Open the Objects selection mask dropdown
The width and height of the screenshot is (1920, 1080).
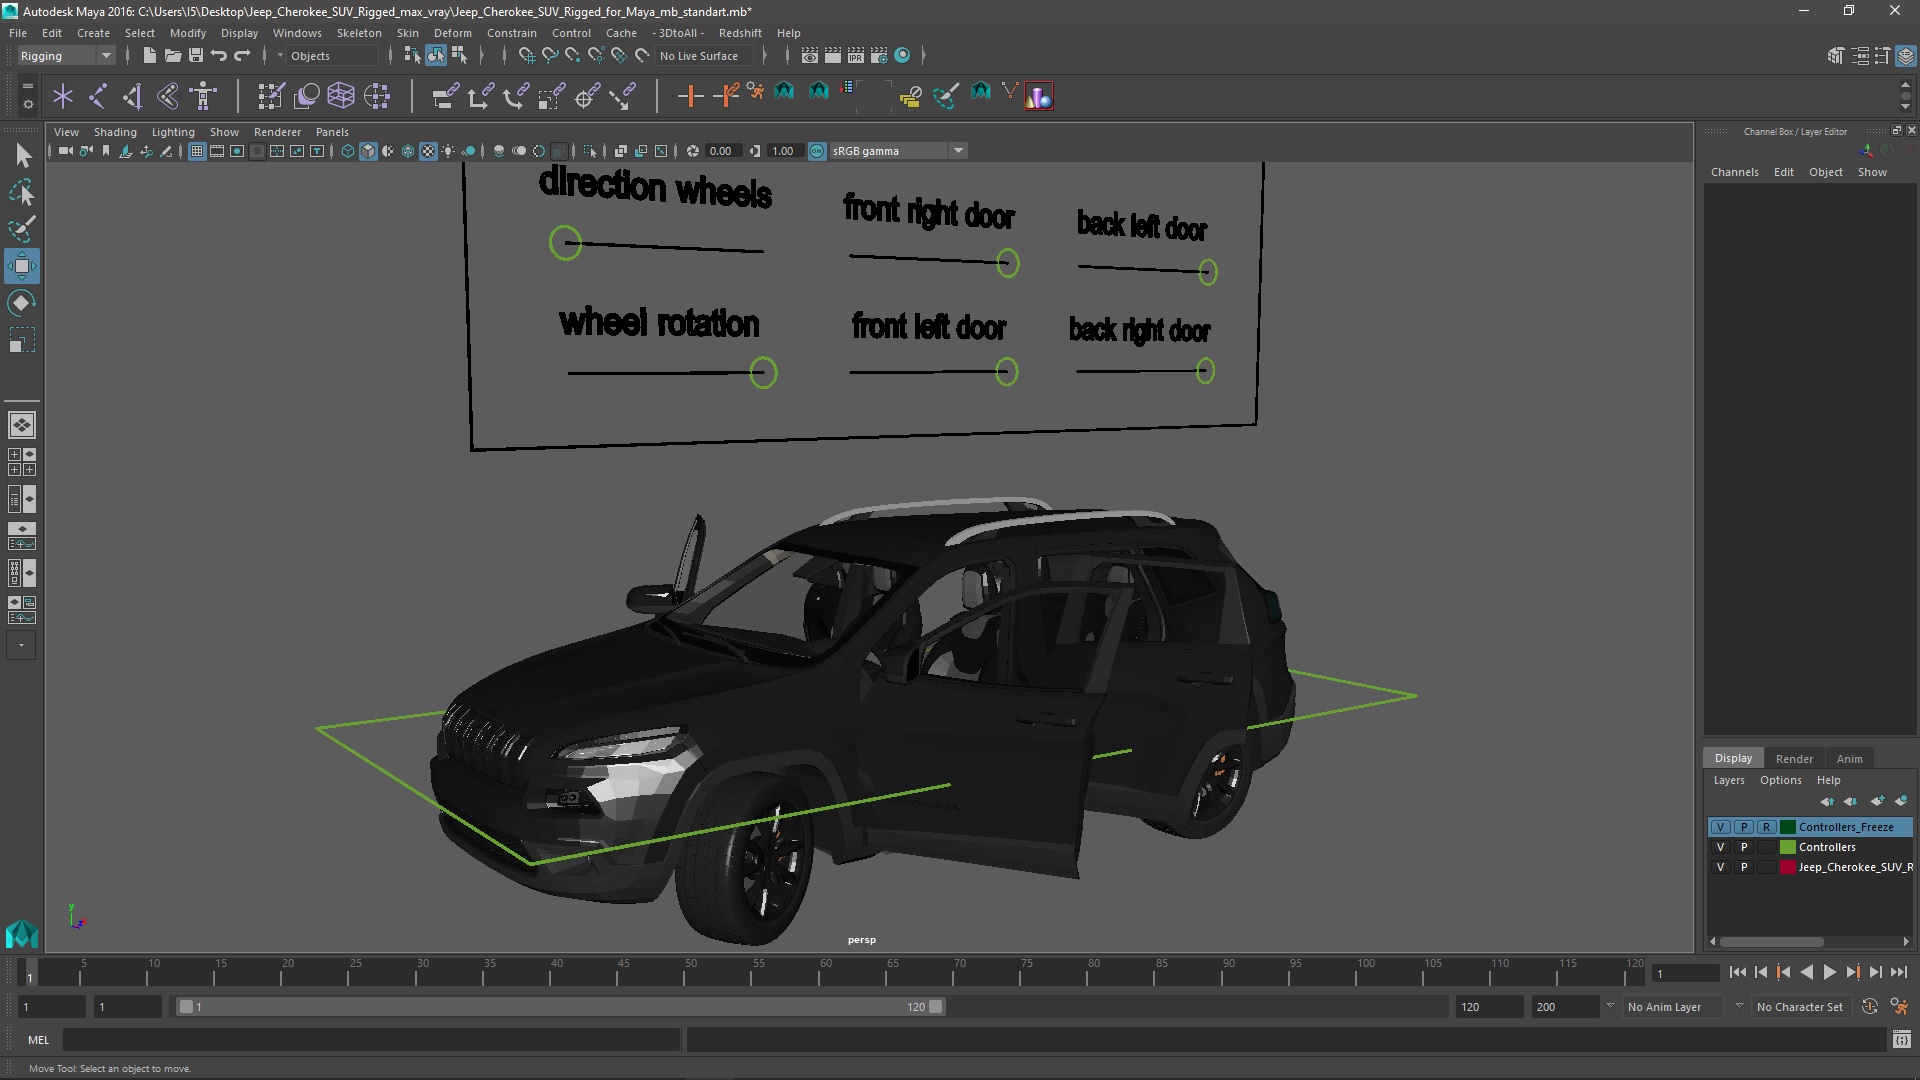[x=330, y=56]
